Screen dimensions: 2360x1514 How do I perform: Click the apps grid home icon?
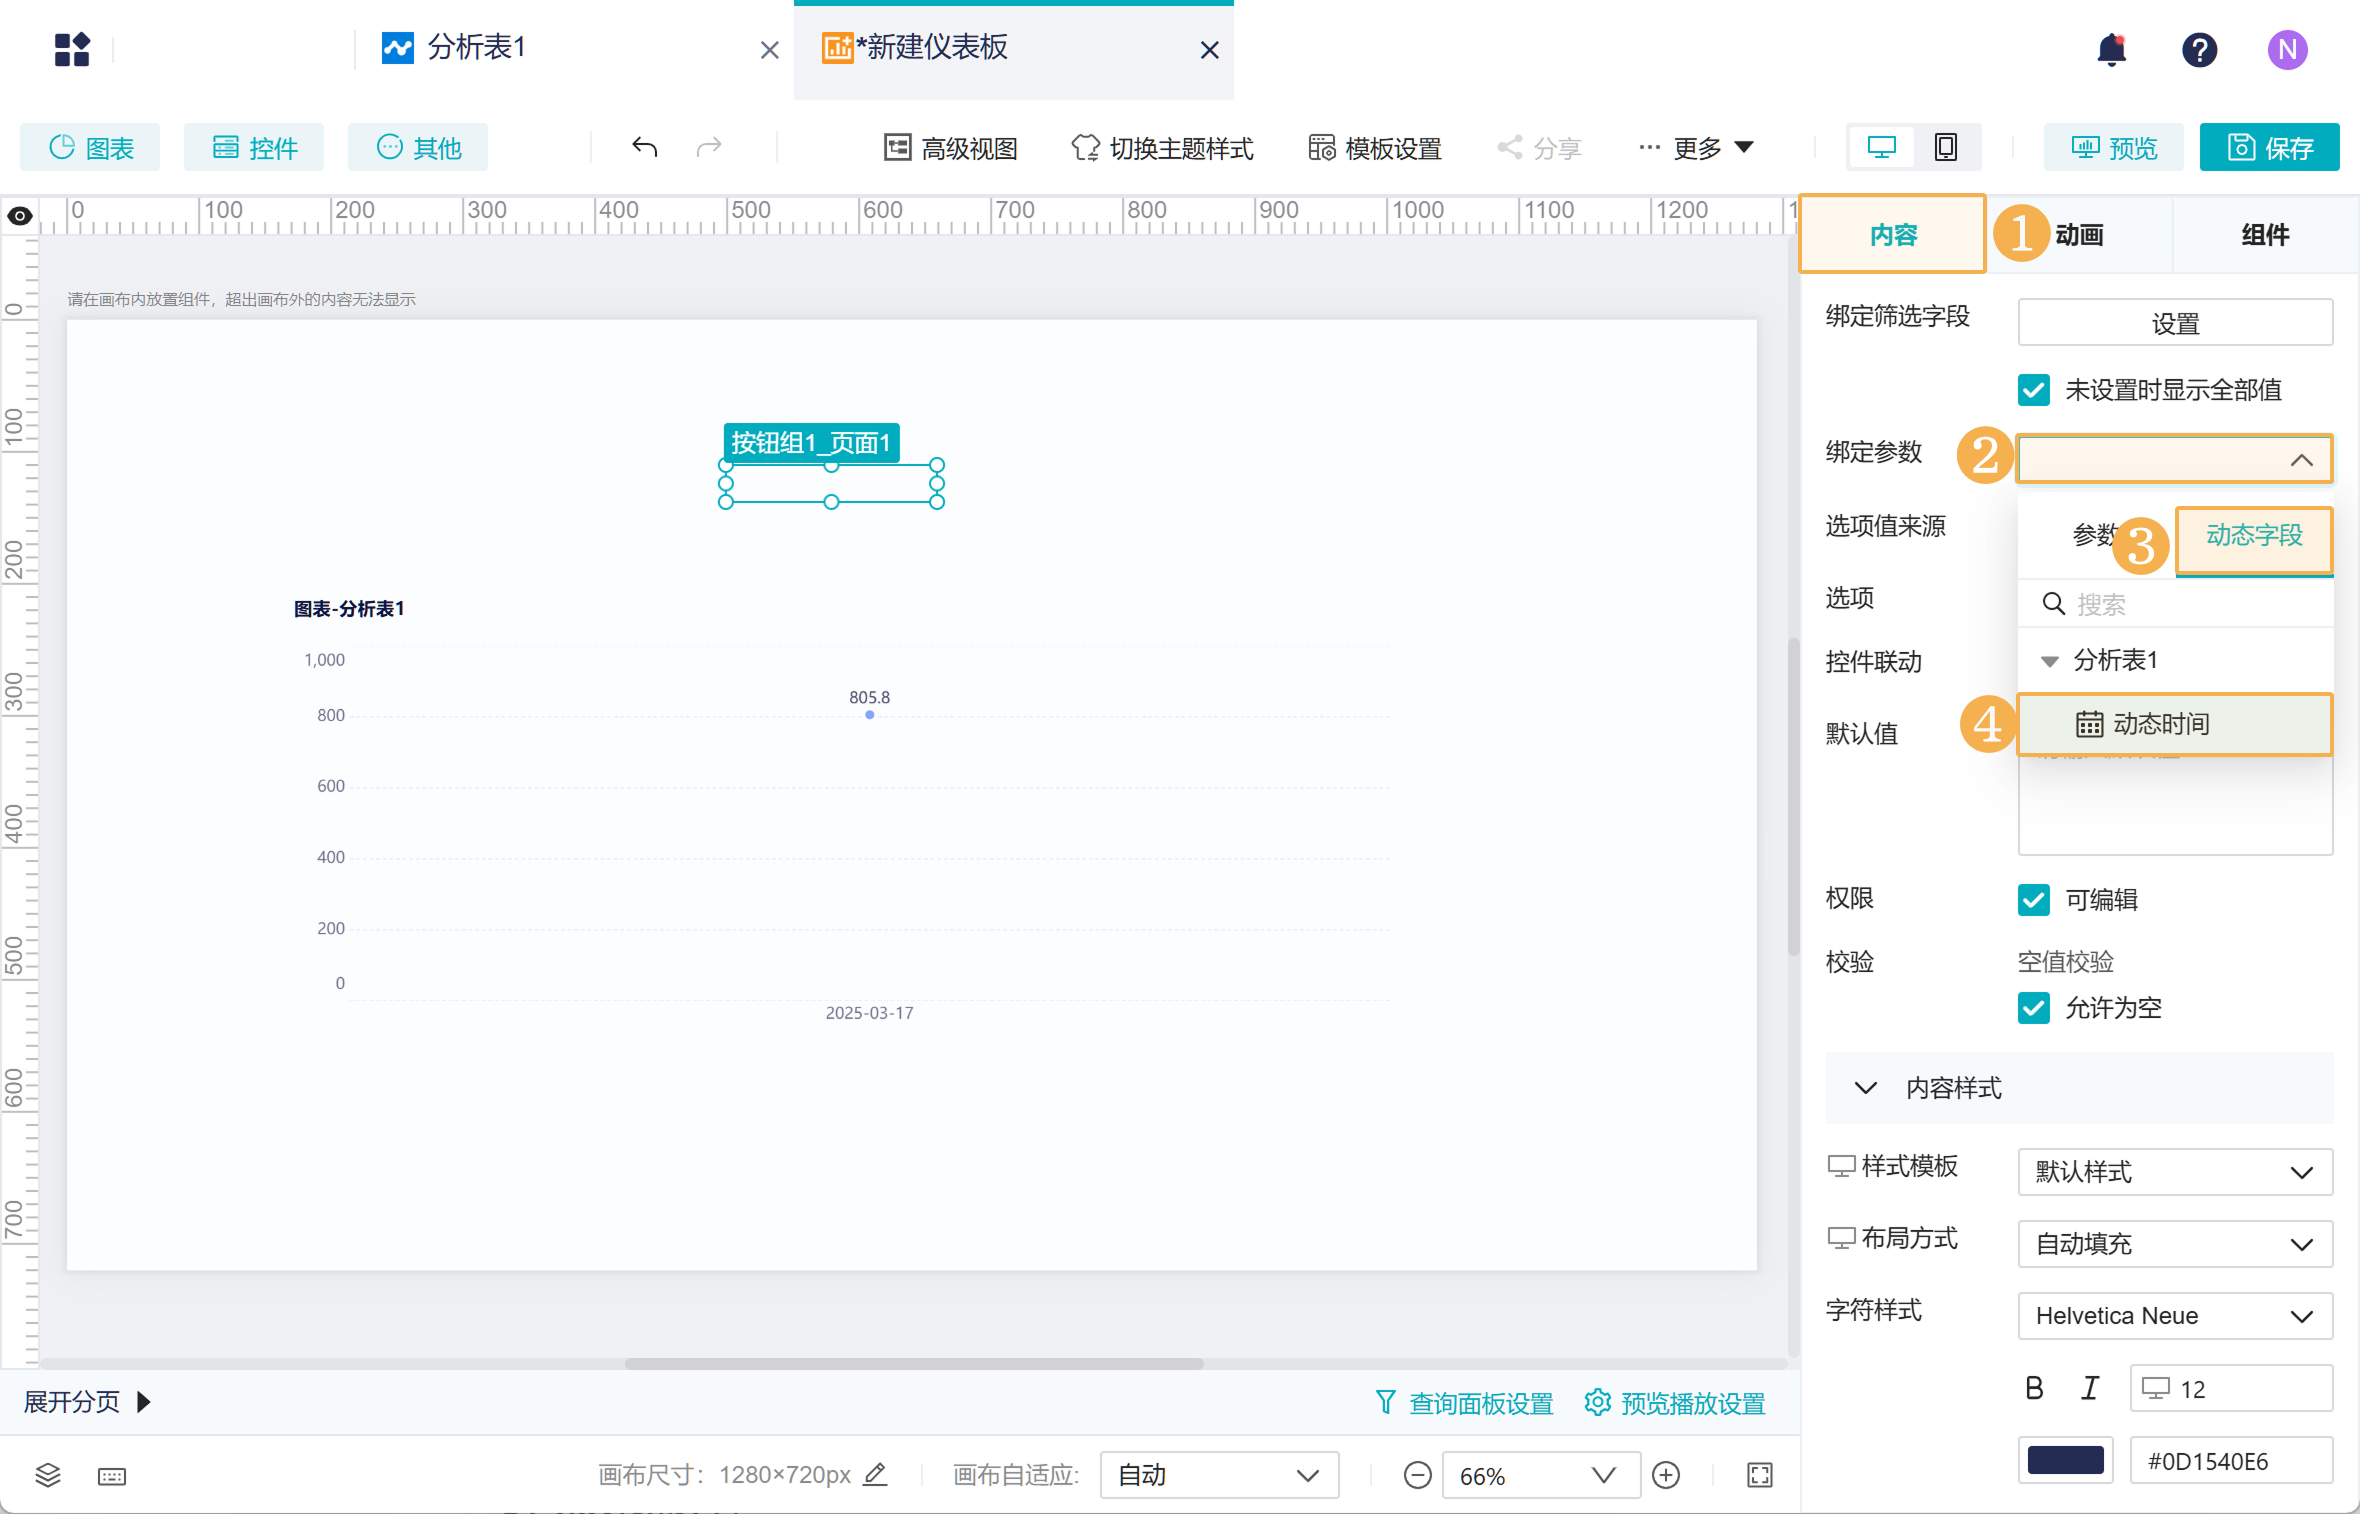(x=72, y=49)
